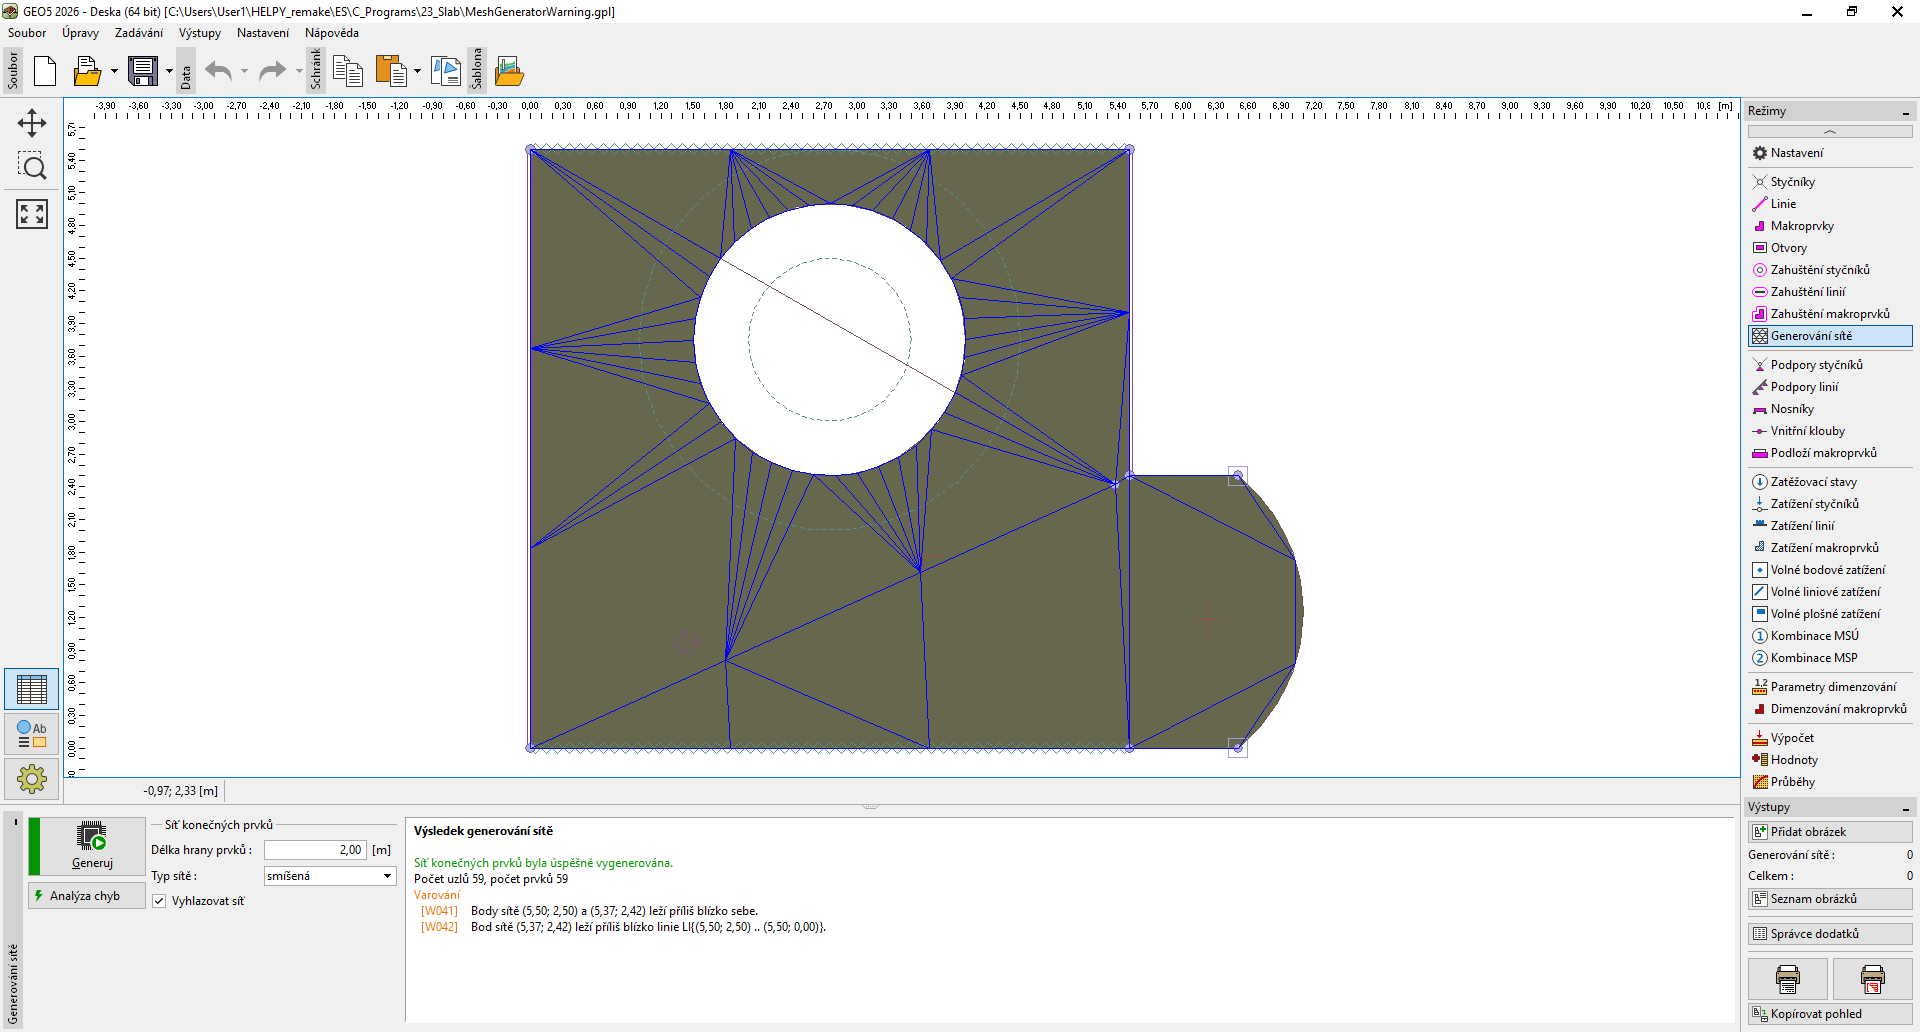The width and height of the screenshot is (1920, 1032).
Task: Click the redo arrow icon
Action: (272, 71)
